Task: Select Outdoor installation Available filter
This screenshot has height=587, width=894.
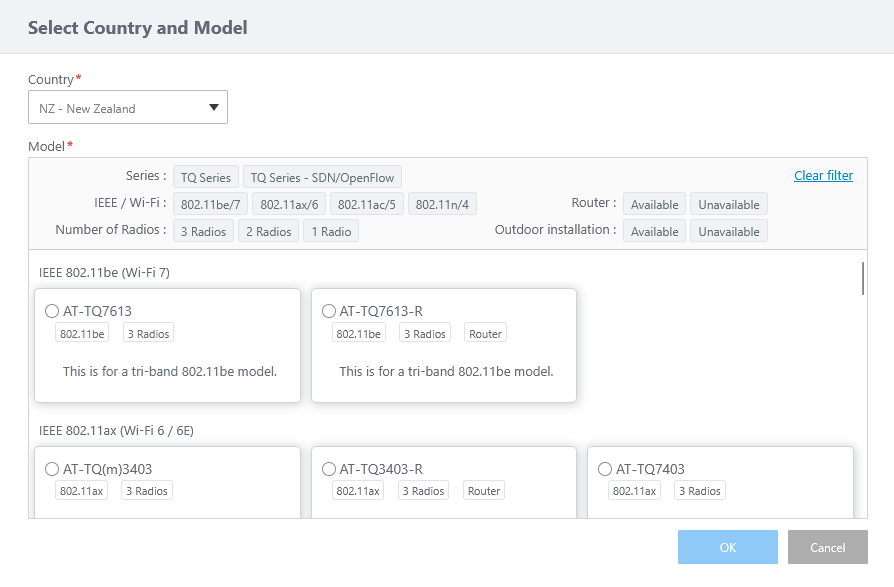Action: coord(655,231)
